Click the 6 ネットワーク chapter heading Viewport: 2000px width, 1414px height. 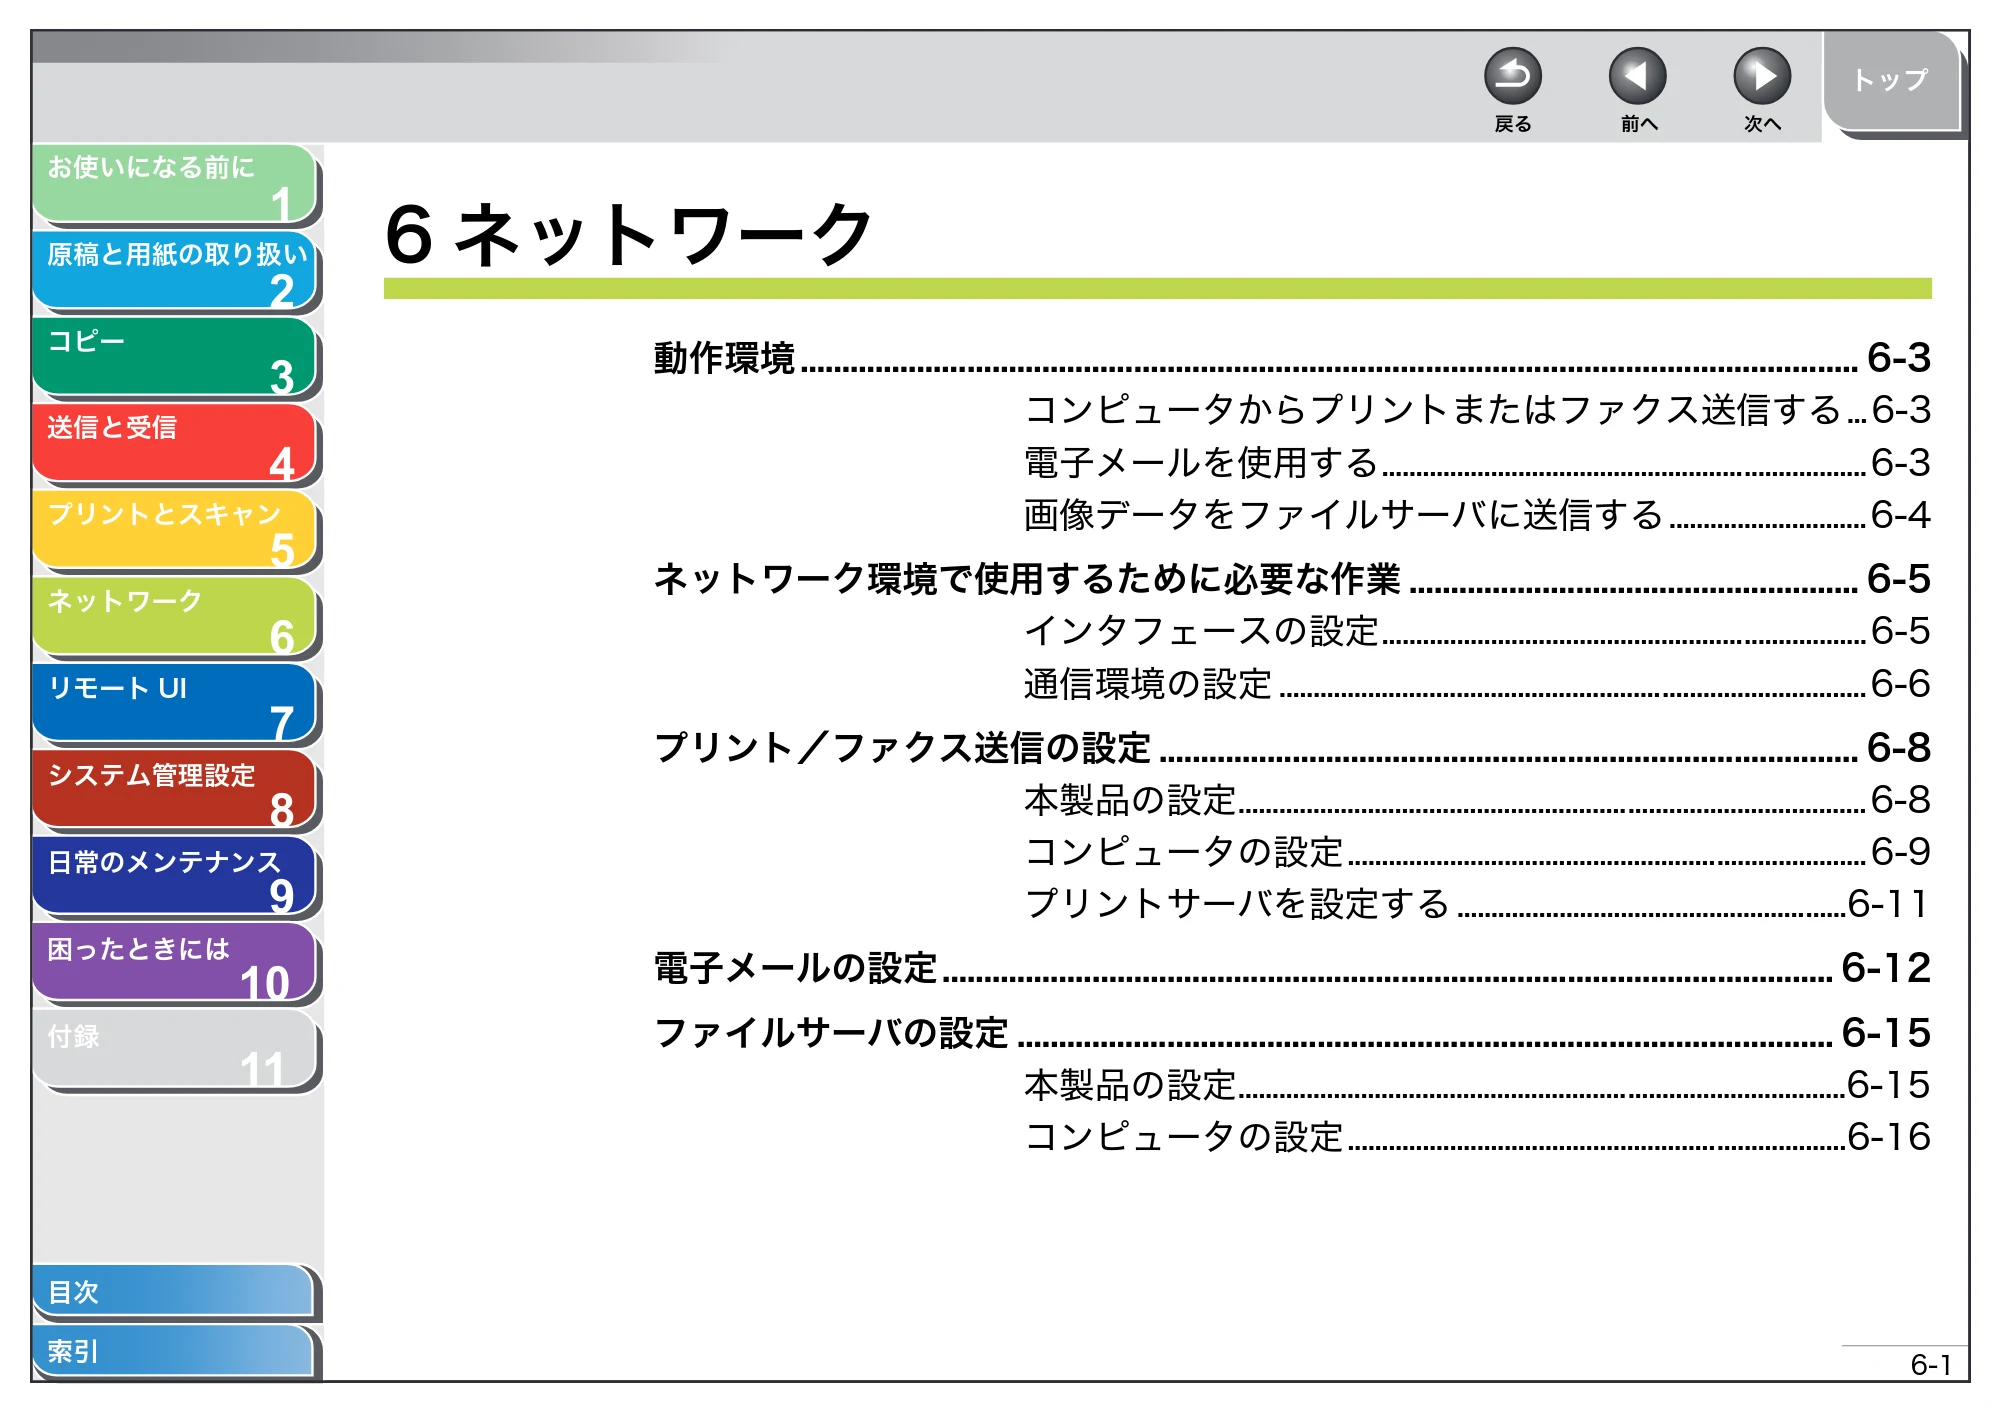tap(629, 235)
